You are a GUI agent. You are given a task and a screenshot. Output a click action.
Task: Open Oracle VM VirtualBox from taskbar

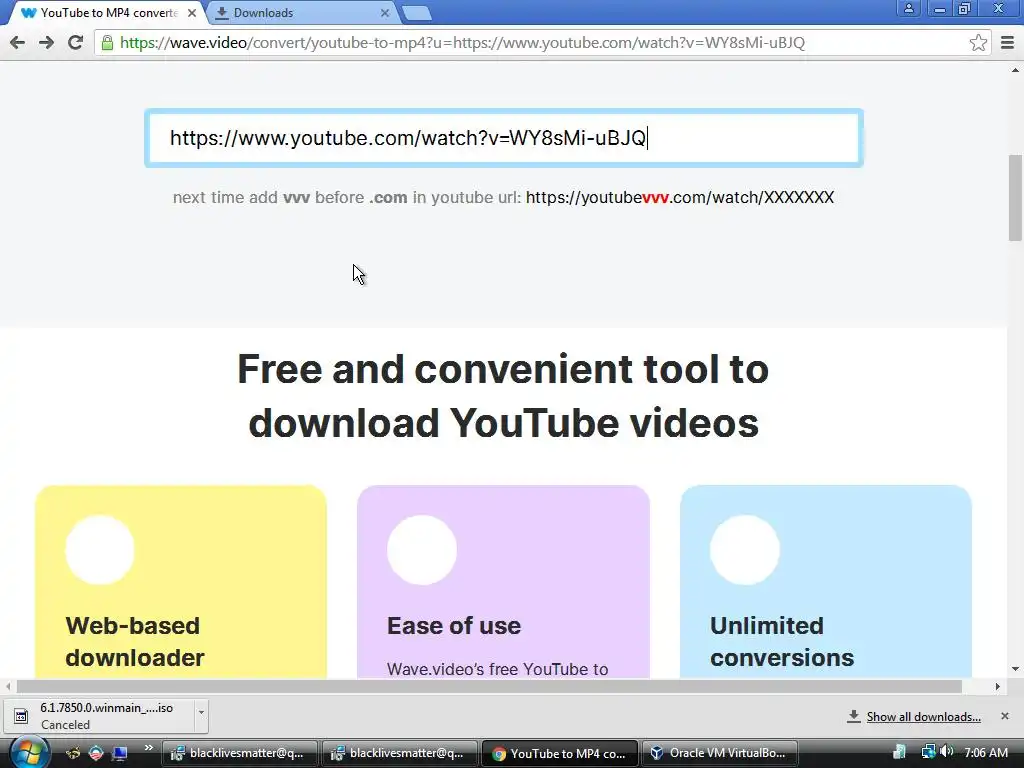[x=720, y=753]
